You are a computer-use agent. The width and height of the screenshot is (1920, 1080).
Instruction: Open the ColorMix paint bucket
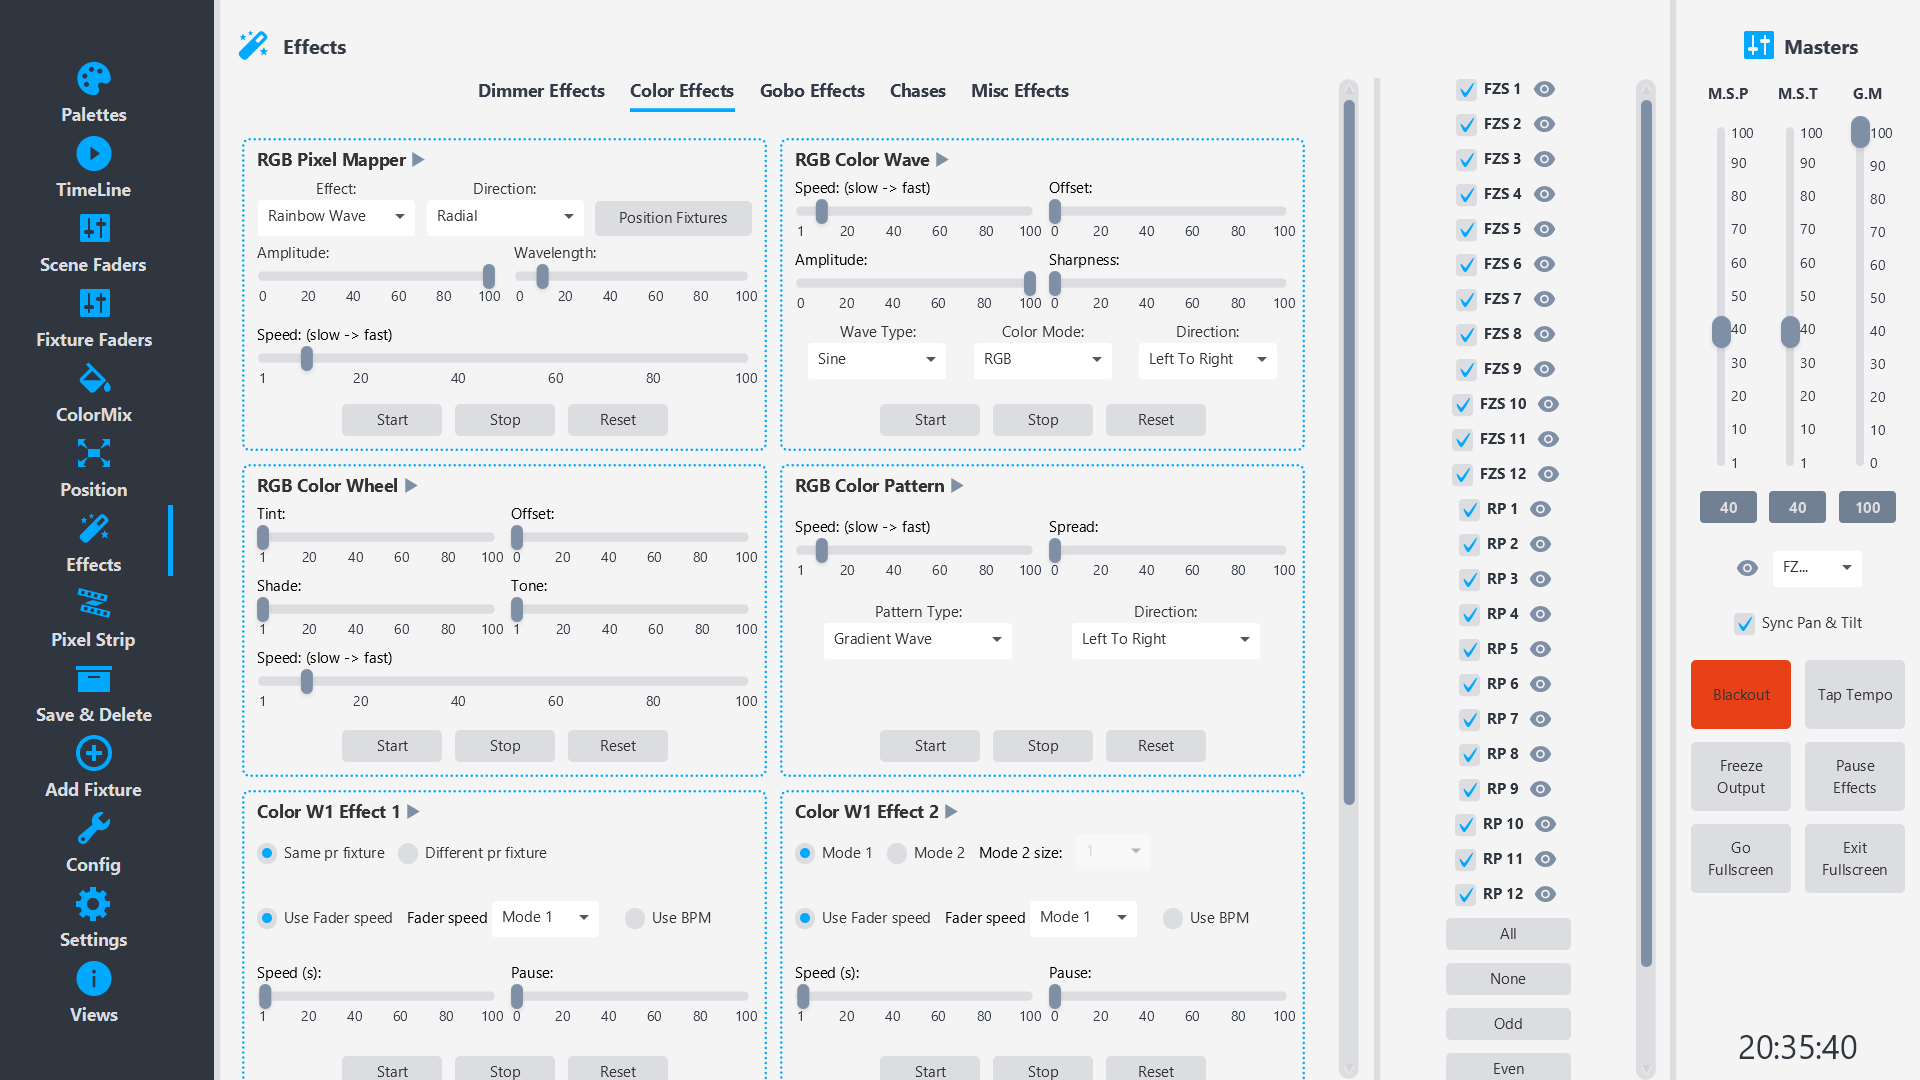click(x=94, y=379)
